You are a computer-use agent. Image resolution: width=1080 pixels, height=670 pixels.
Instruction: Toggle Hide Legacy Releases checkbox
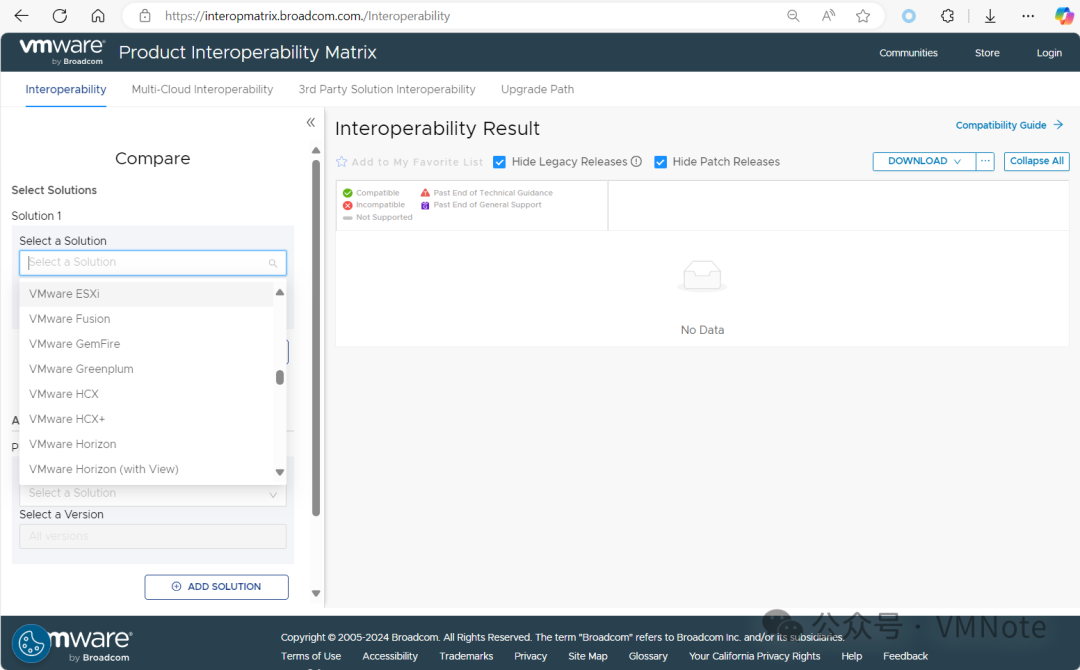(499, 162)
